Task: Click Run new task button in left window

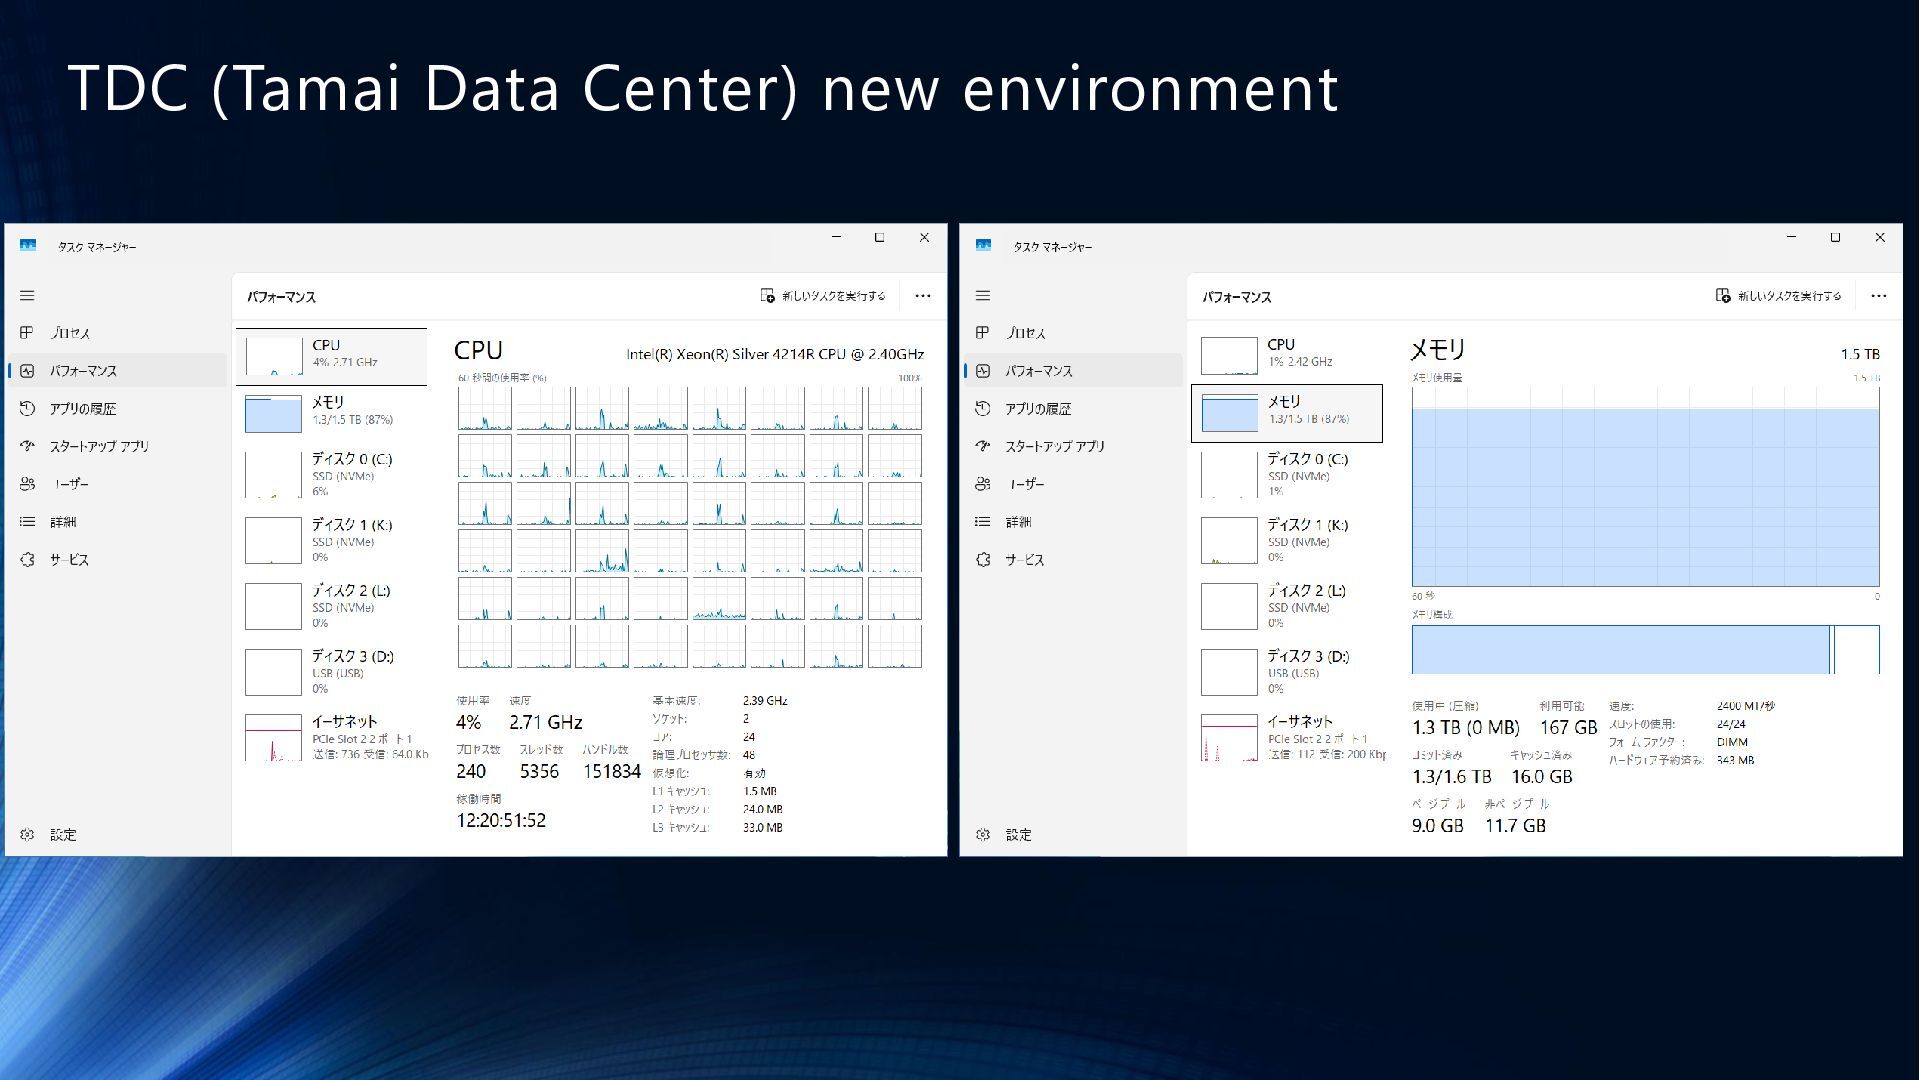Action: [823, 296]
